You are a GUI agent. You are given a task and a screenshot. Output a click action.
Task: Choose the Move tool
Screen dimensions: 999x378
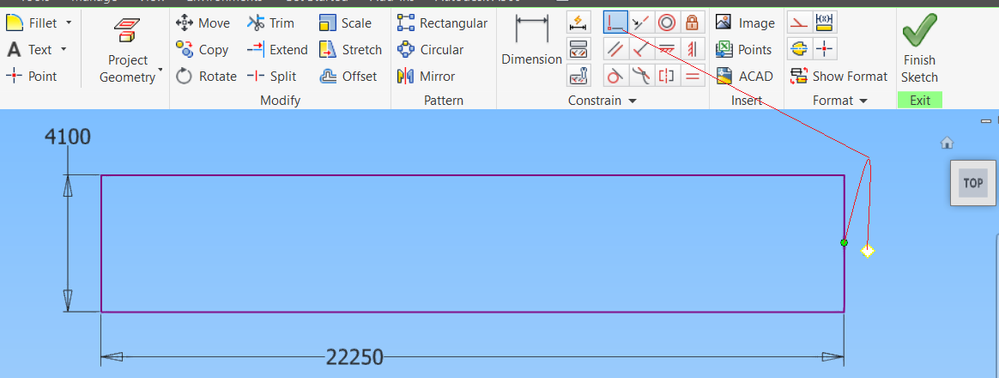pos(203,24)
